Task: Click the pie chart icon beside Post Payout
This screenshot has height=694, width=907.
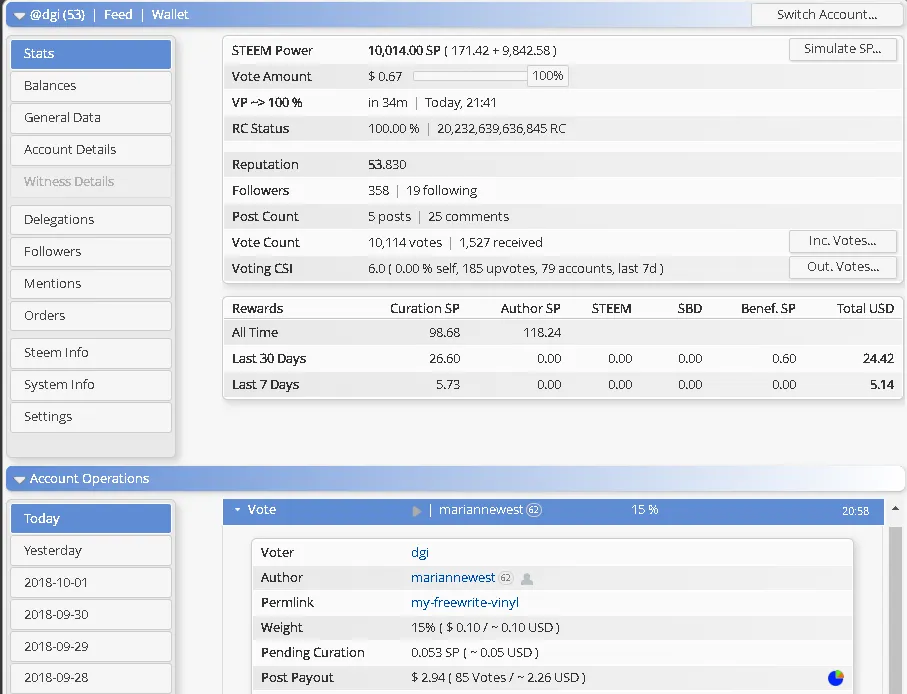Action: (836, 677)
